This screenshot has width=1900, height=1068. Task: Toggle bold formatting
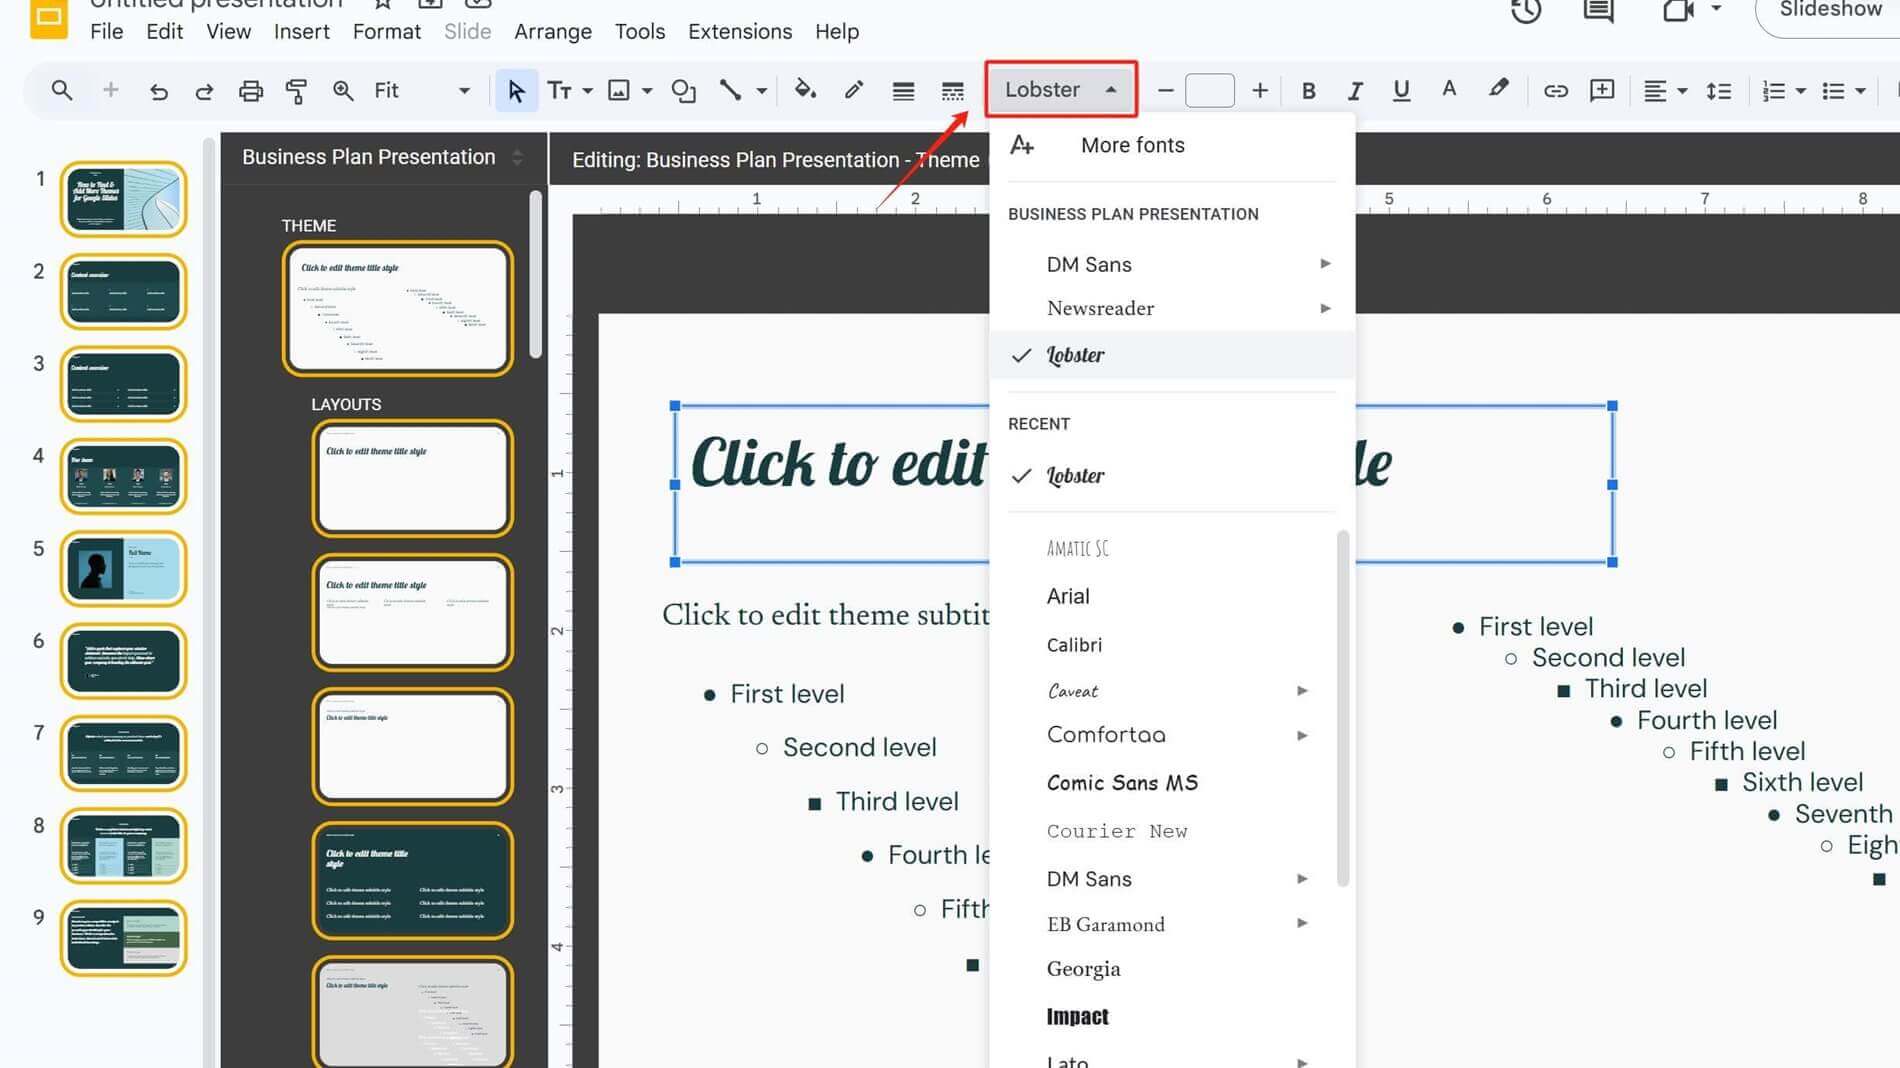1308,91
